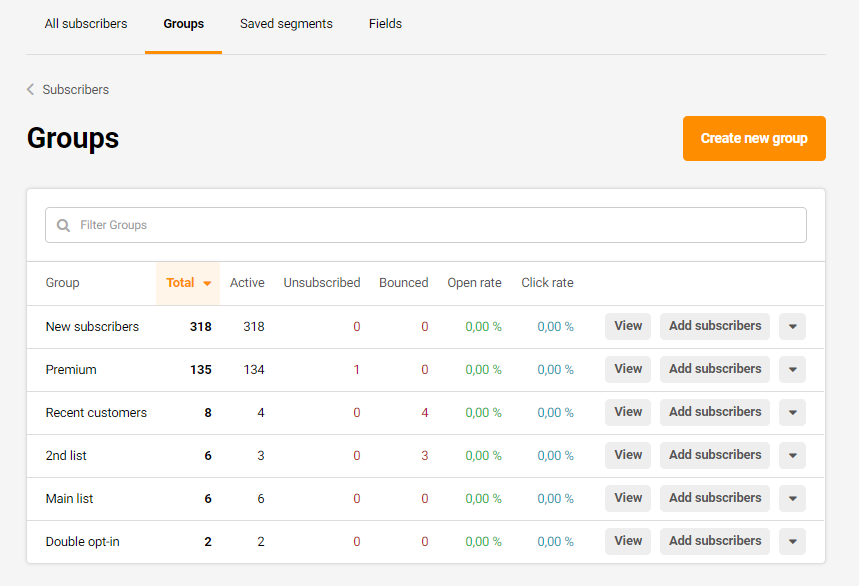Switch to the All subscribers tab
Image resolution: width=859 pixels, height=586 pixels.
tap(85, 23)
